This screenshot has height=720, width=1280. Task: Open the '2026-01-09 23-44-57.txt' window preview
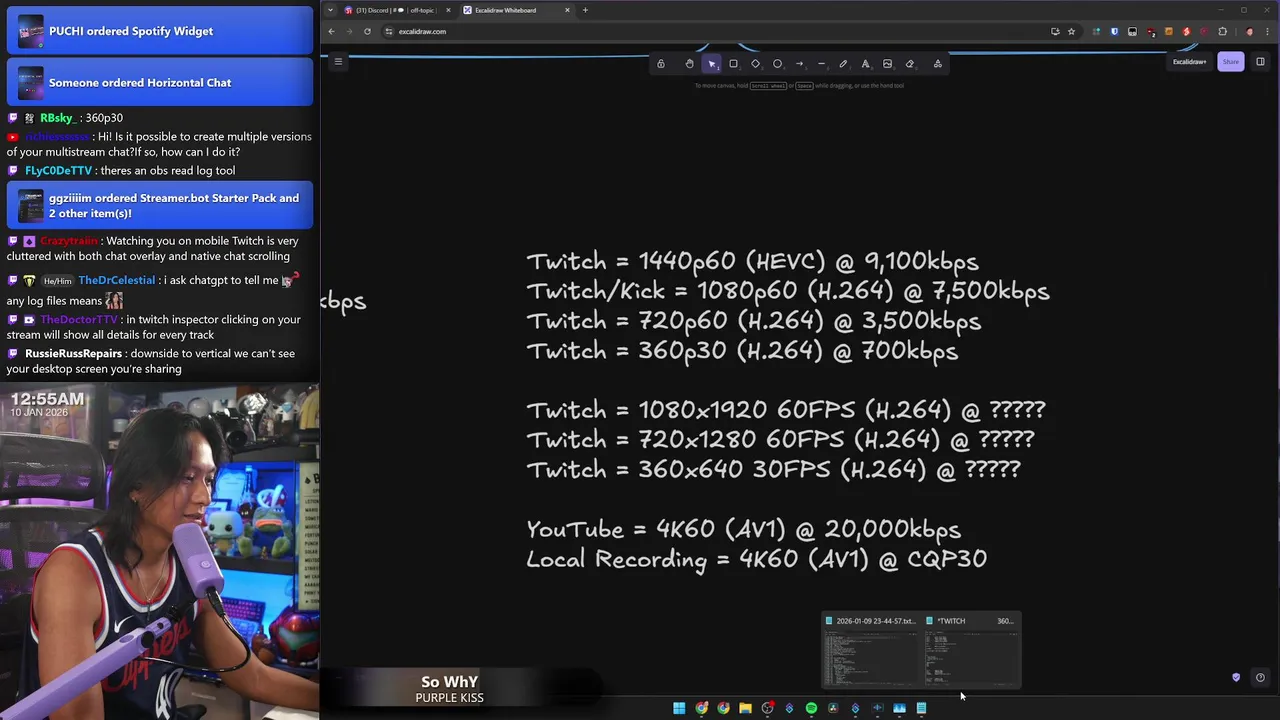point(871,651)
